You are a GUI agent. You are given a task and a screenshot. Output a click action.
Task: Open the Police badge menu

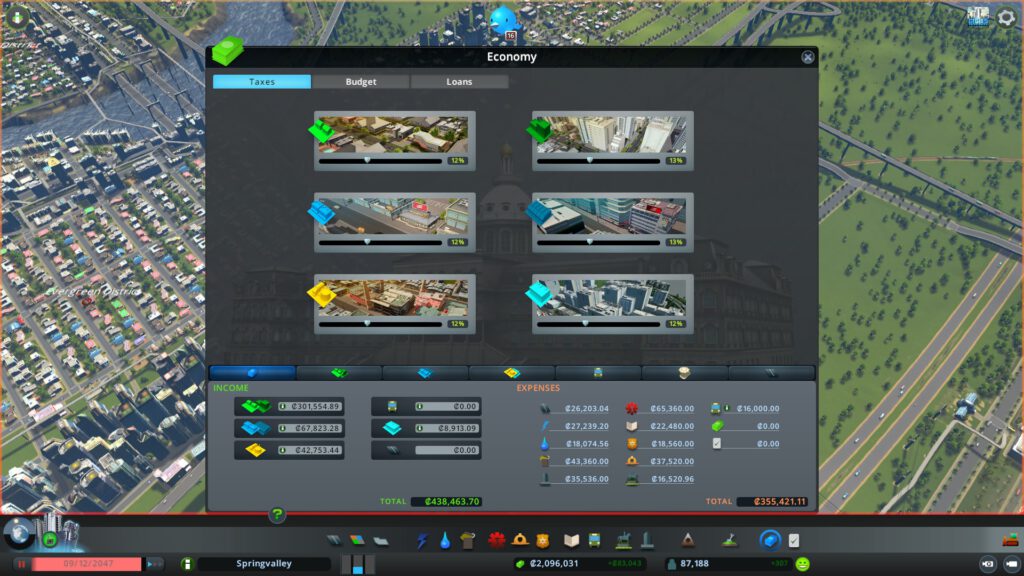click(543, 541)
